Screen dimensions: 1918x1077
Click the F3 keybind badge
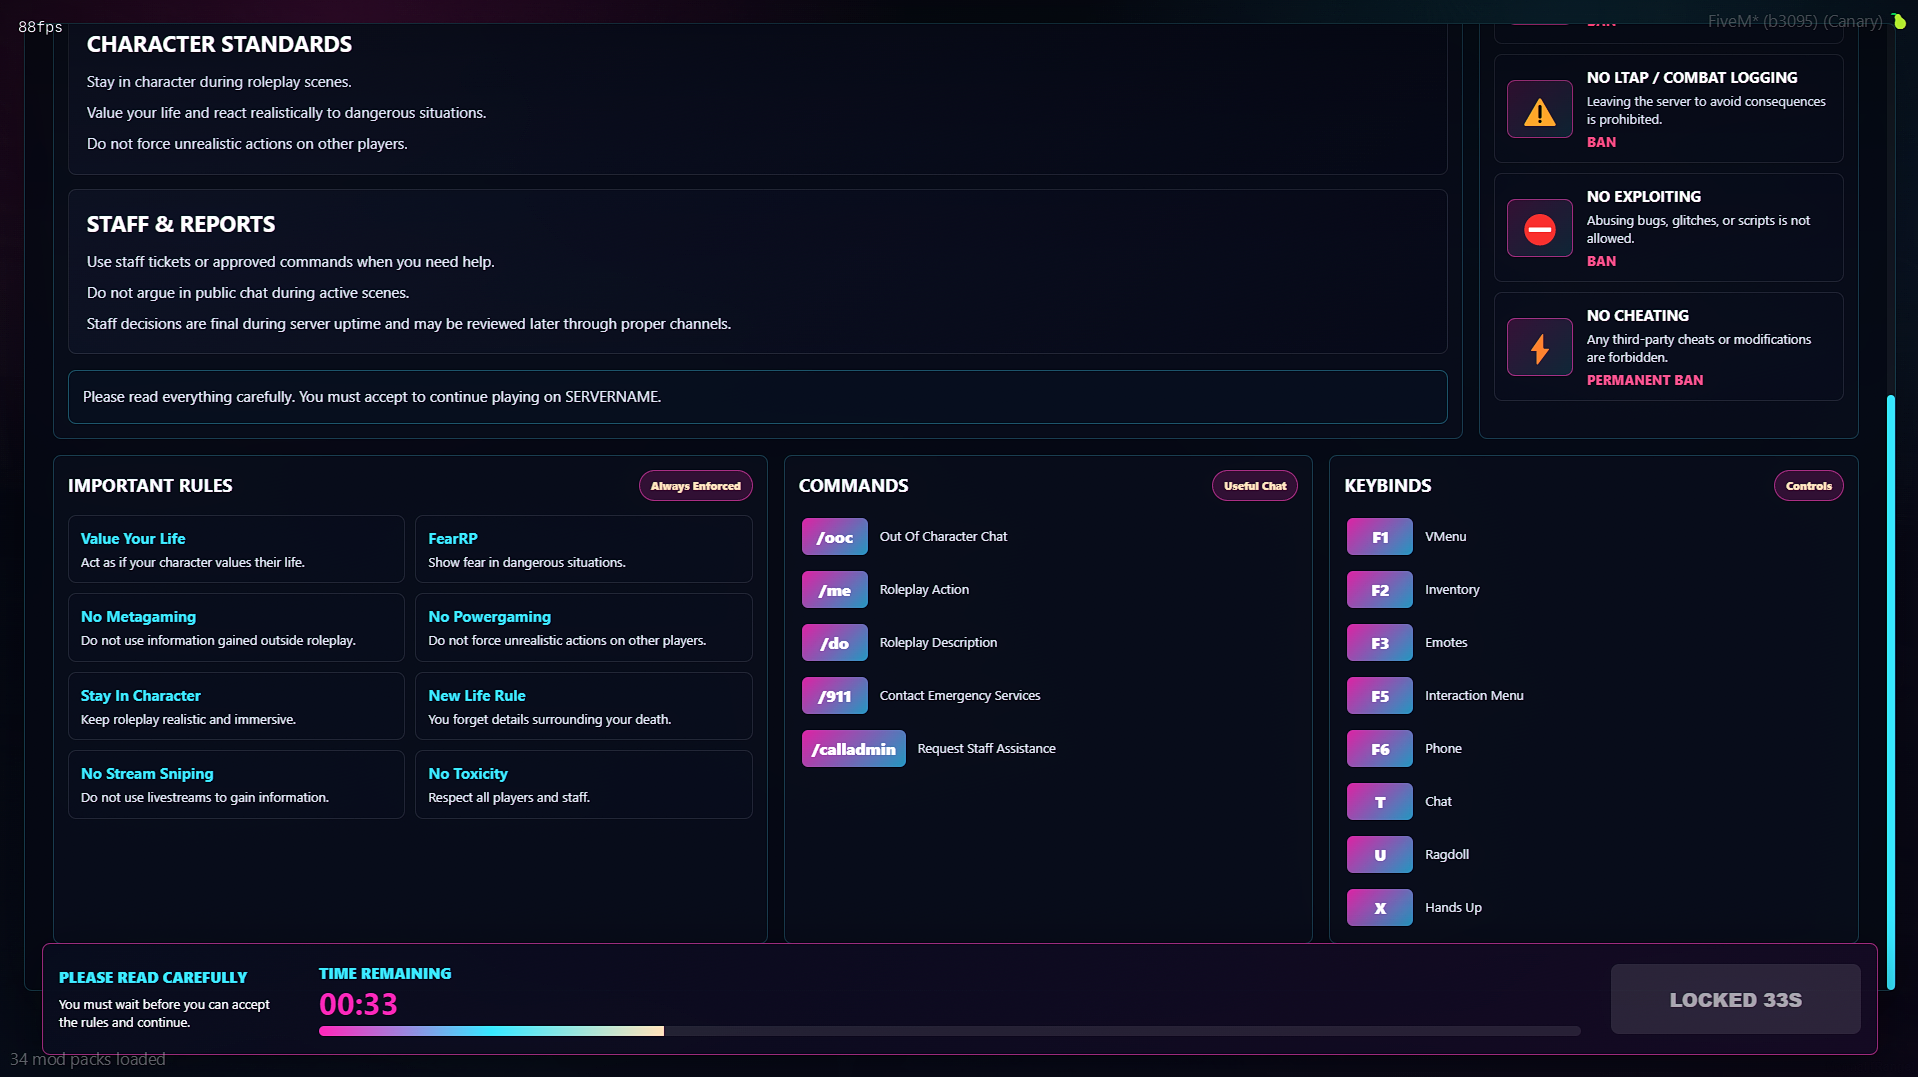click(x=1379, y=643)
